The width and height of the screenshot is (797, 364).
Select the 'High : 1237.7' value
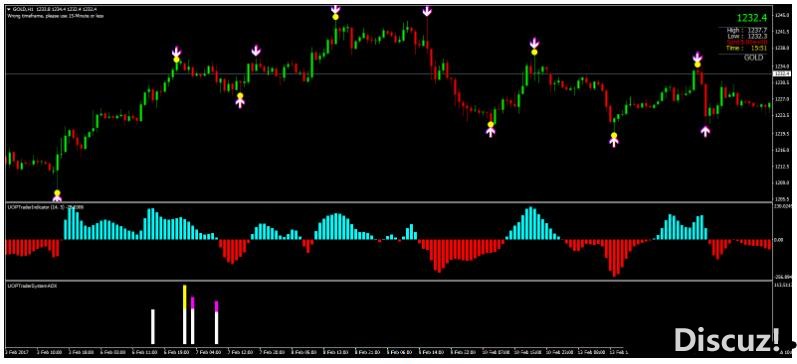(747, 31)
